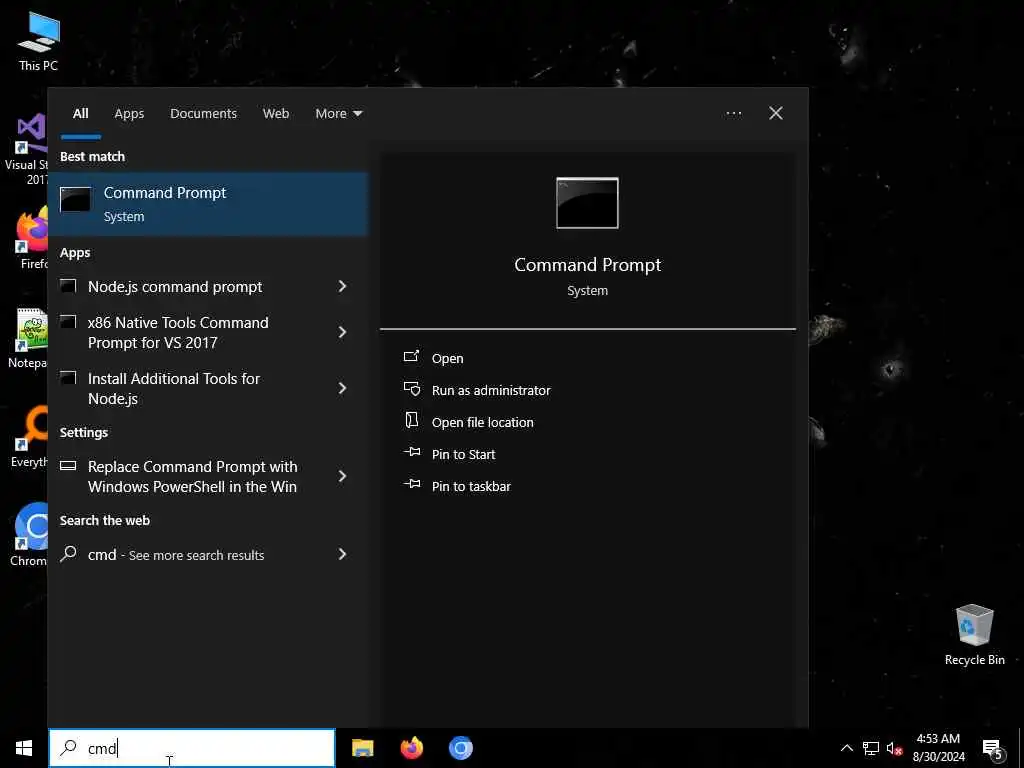Launch Firefox from the taskbar
The height and width of the screenshot is (768, 1024).
[411, 748]
